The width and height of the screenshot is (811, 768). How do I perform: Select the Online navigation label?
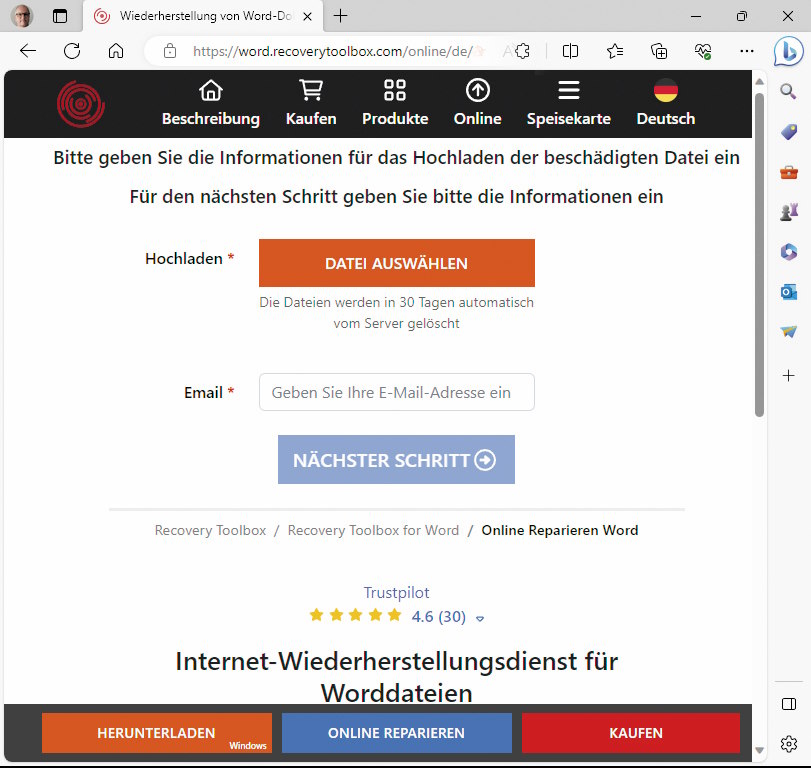pos(477,118)
